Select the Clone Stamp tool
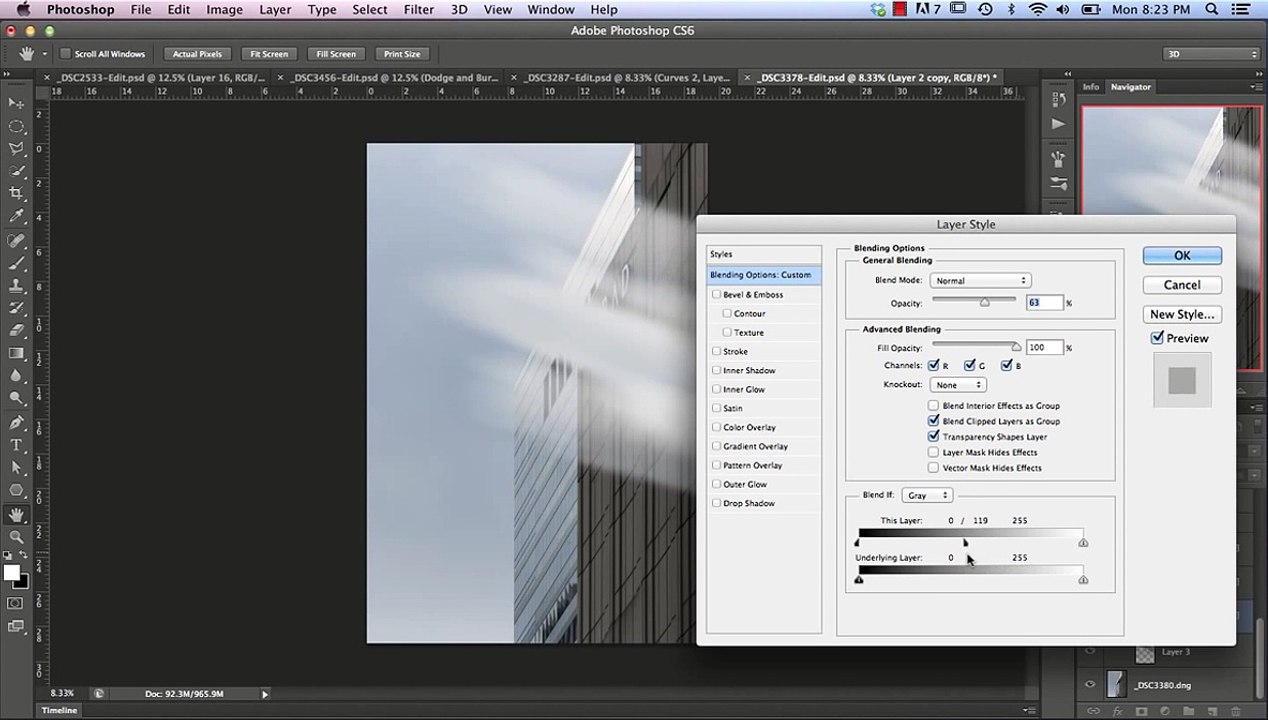1268x720 pixels. click(x=17, y=286)
